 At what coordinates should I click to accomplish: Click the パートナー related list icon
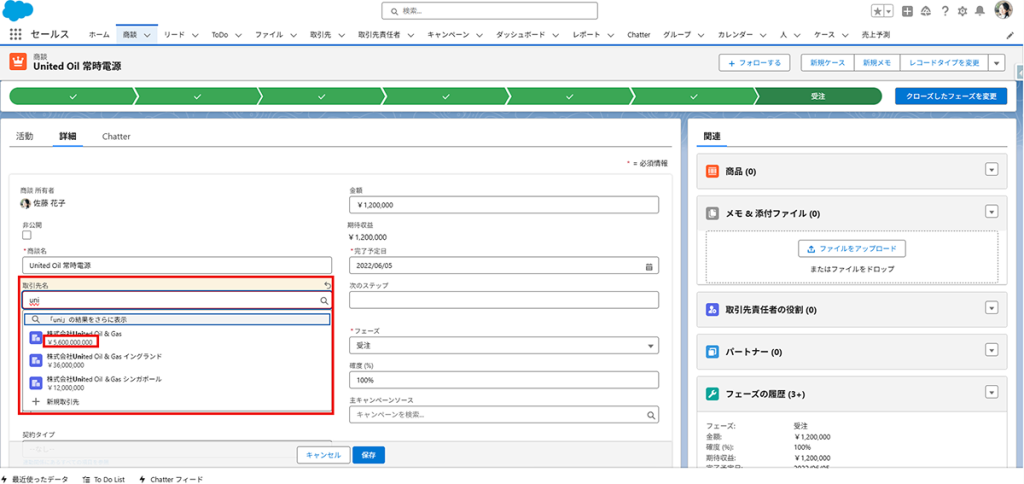[x=712, y=352]
